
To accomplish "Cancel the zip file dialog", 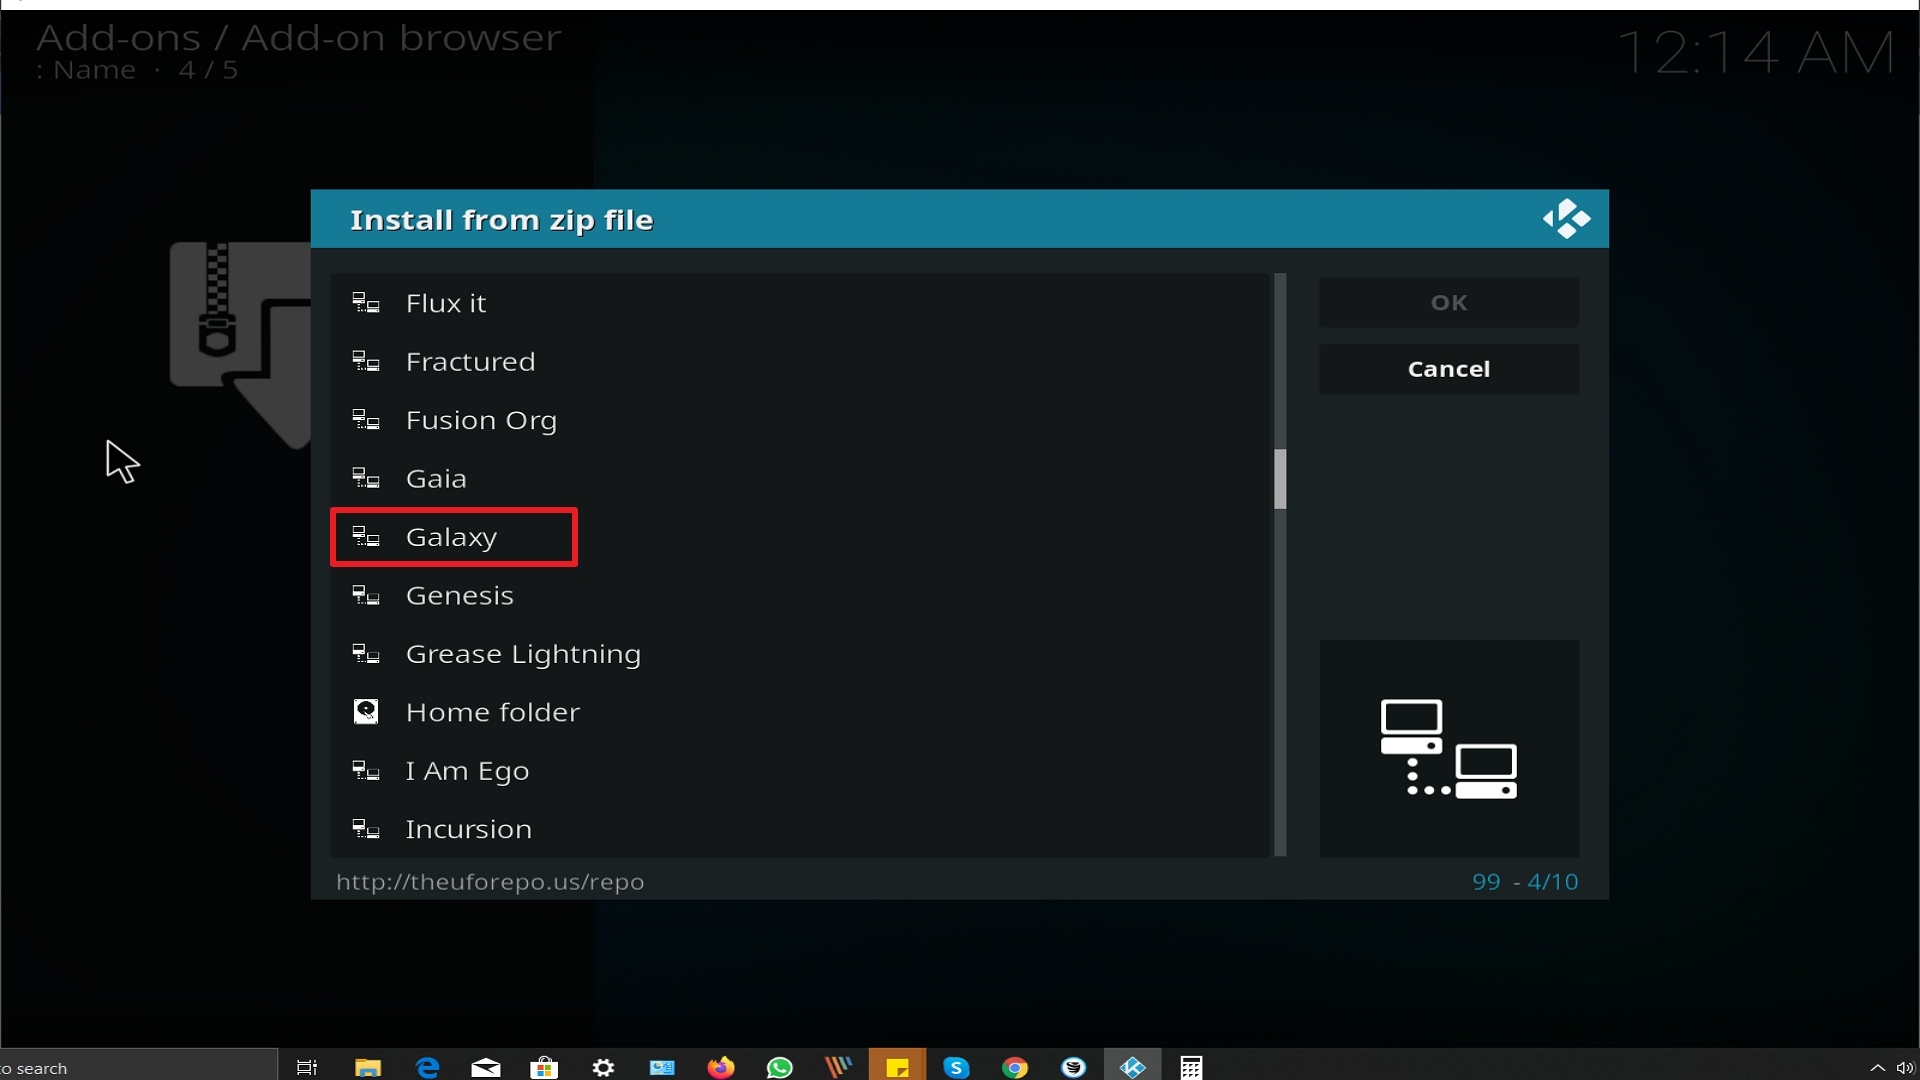I will pyautogui.click(x=1449, y=369).
